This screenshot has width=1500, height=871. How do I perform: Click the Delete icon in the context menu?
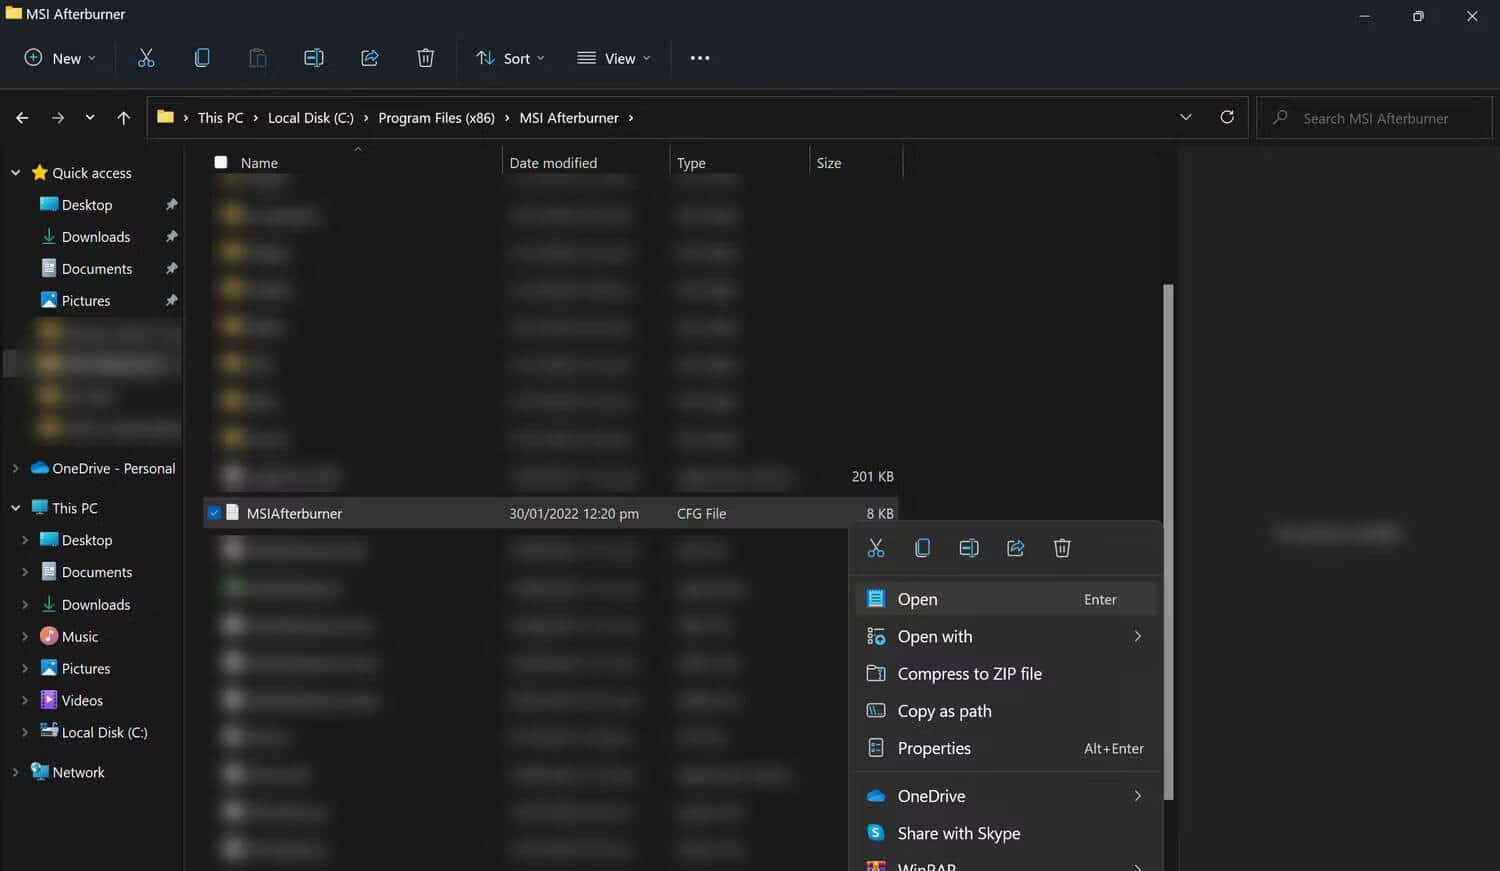click(x=1062, y=548)
